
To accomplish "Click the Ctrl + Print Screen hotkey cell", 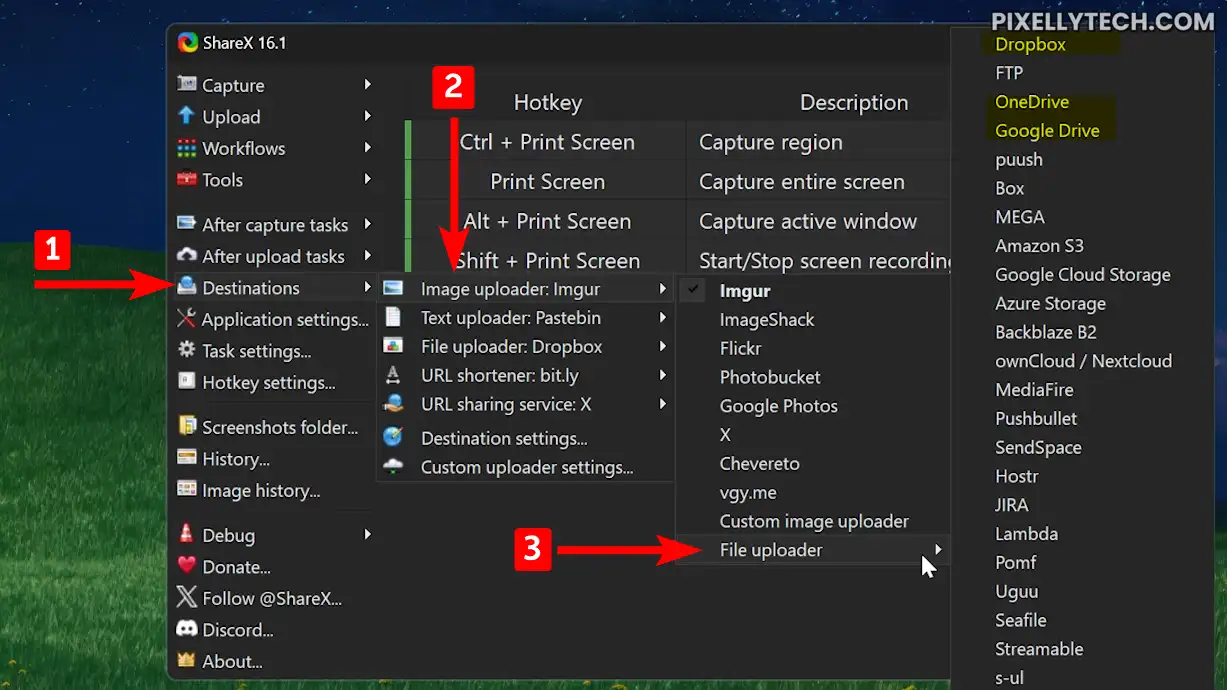I will tap(547, 142).
